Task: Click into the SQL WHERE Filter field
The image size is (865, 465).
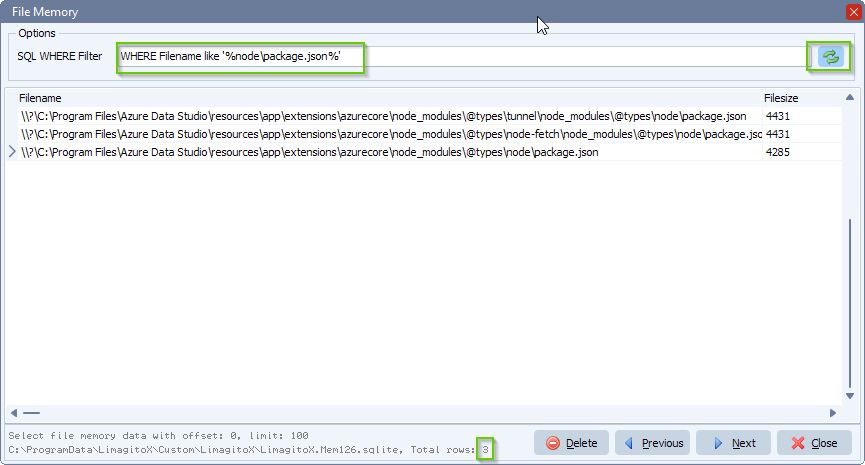Action: coord(462,56)
